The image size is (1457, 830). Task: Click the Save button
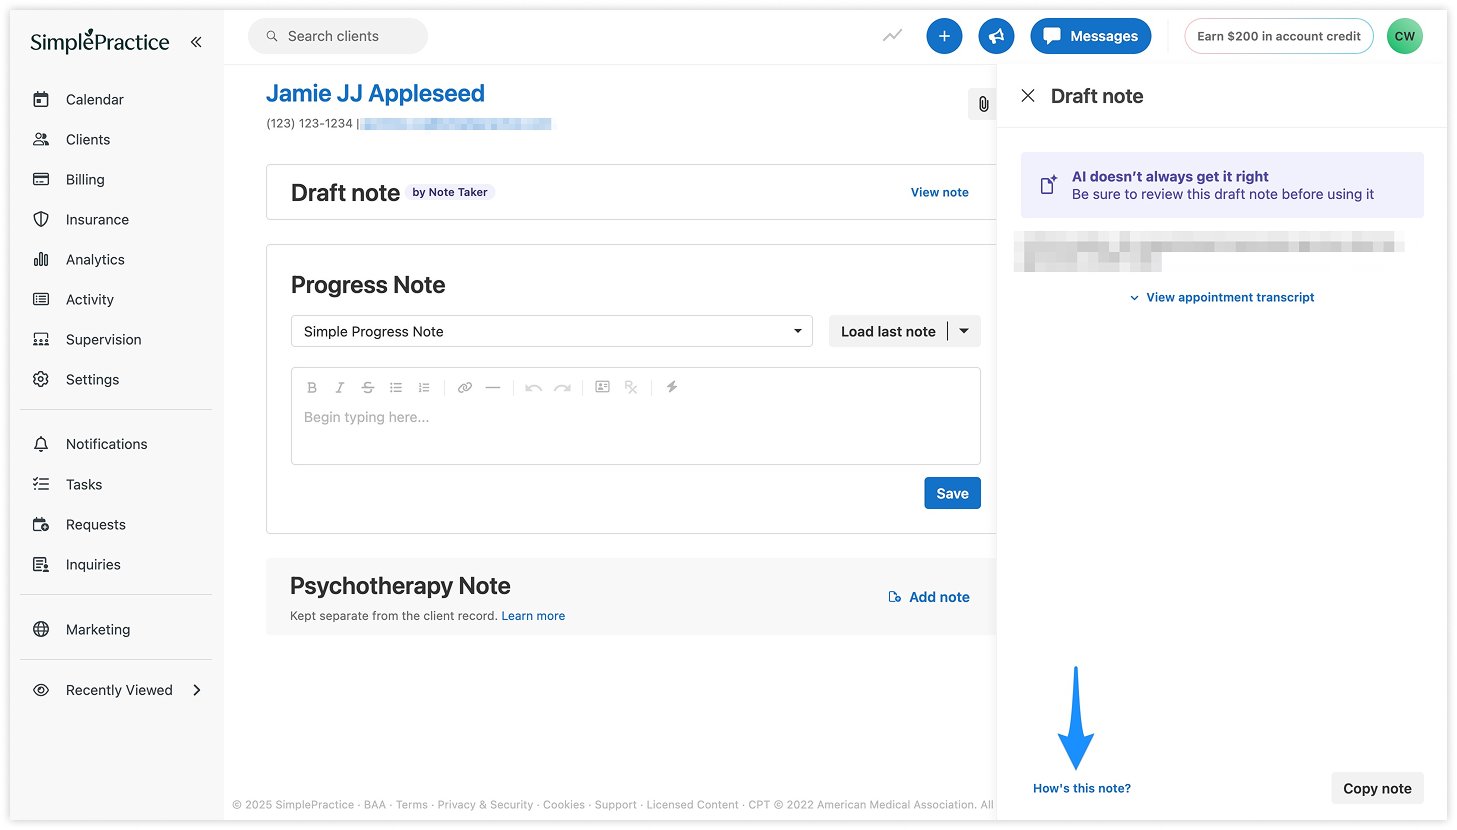coord(952,493)
